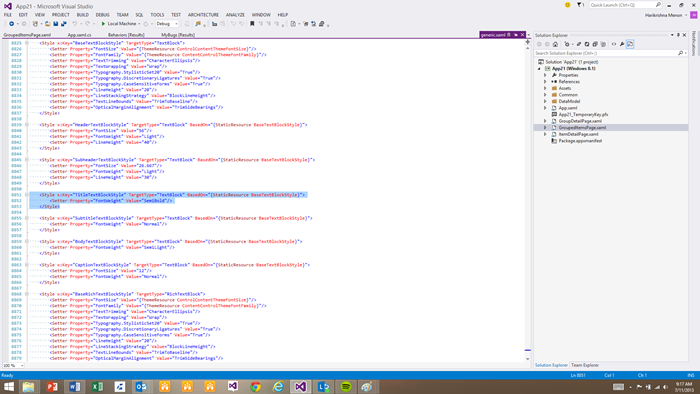Screen dimensions: 700x394
Task: Open the Solution Explorer window options dropdown
Action: [x=672, y=35]
